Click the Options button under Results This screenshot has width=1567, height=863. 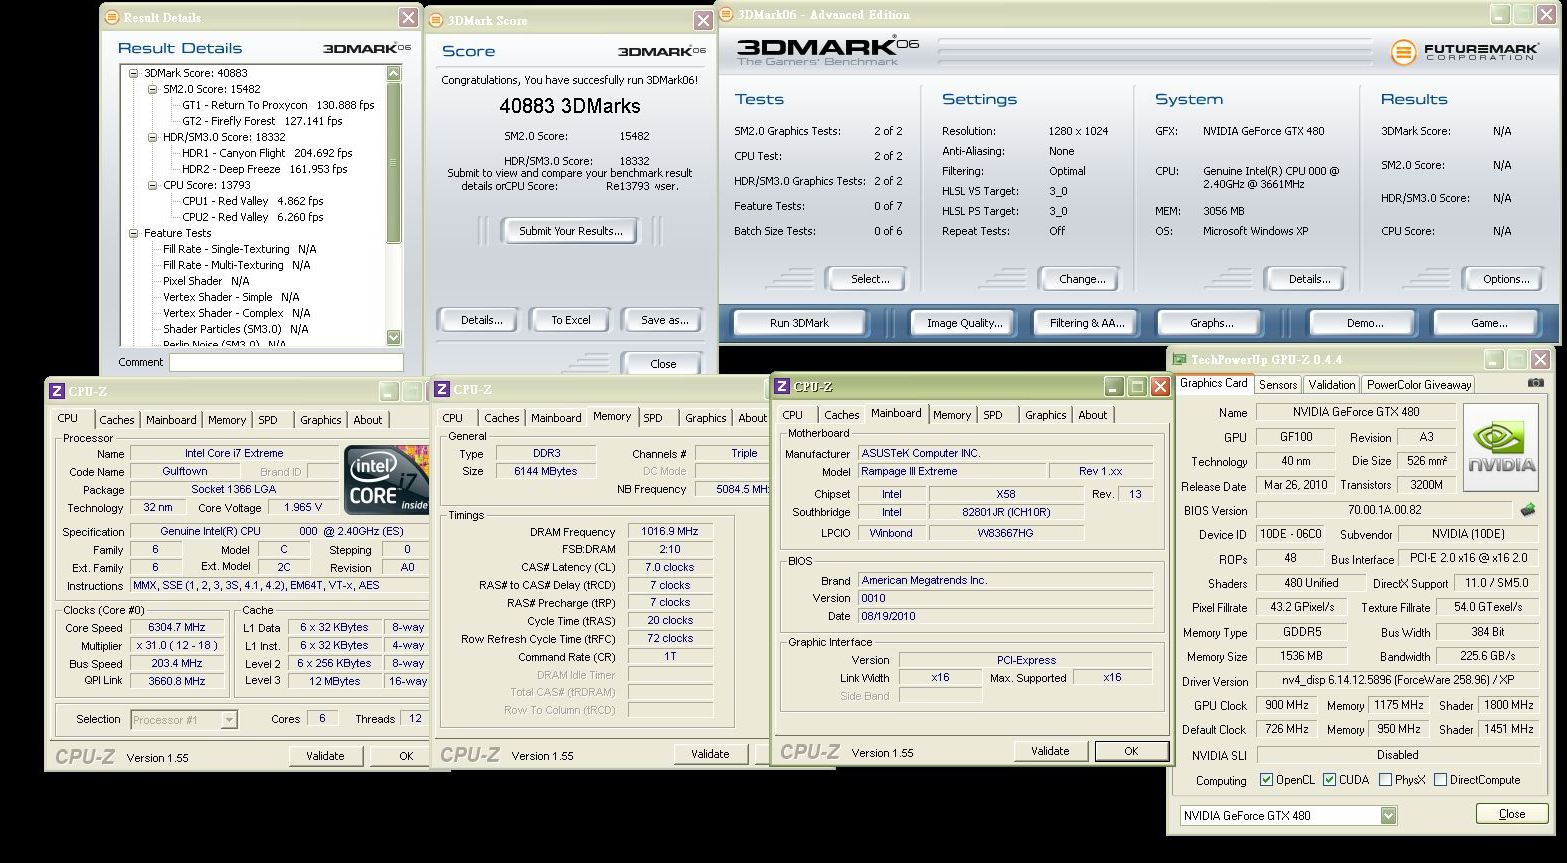point(1505,279)
